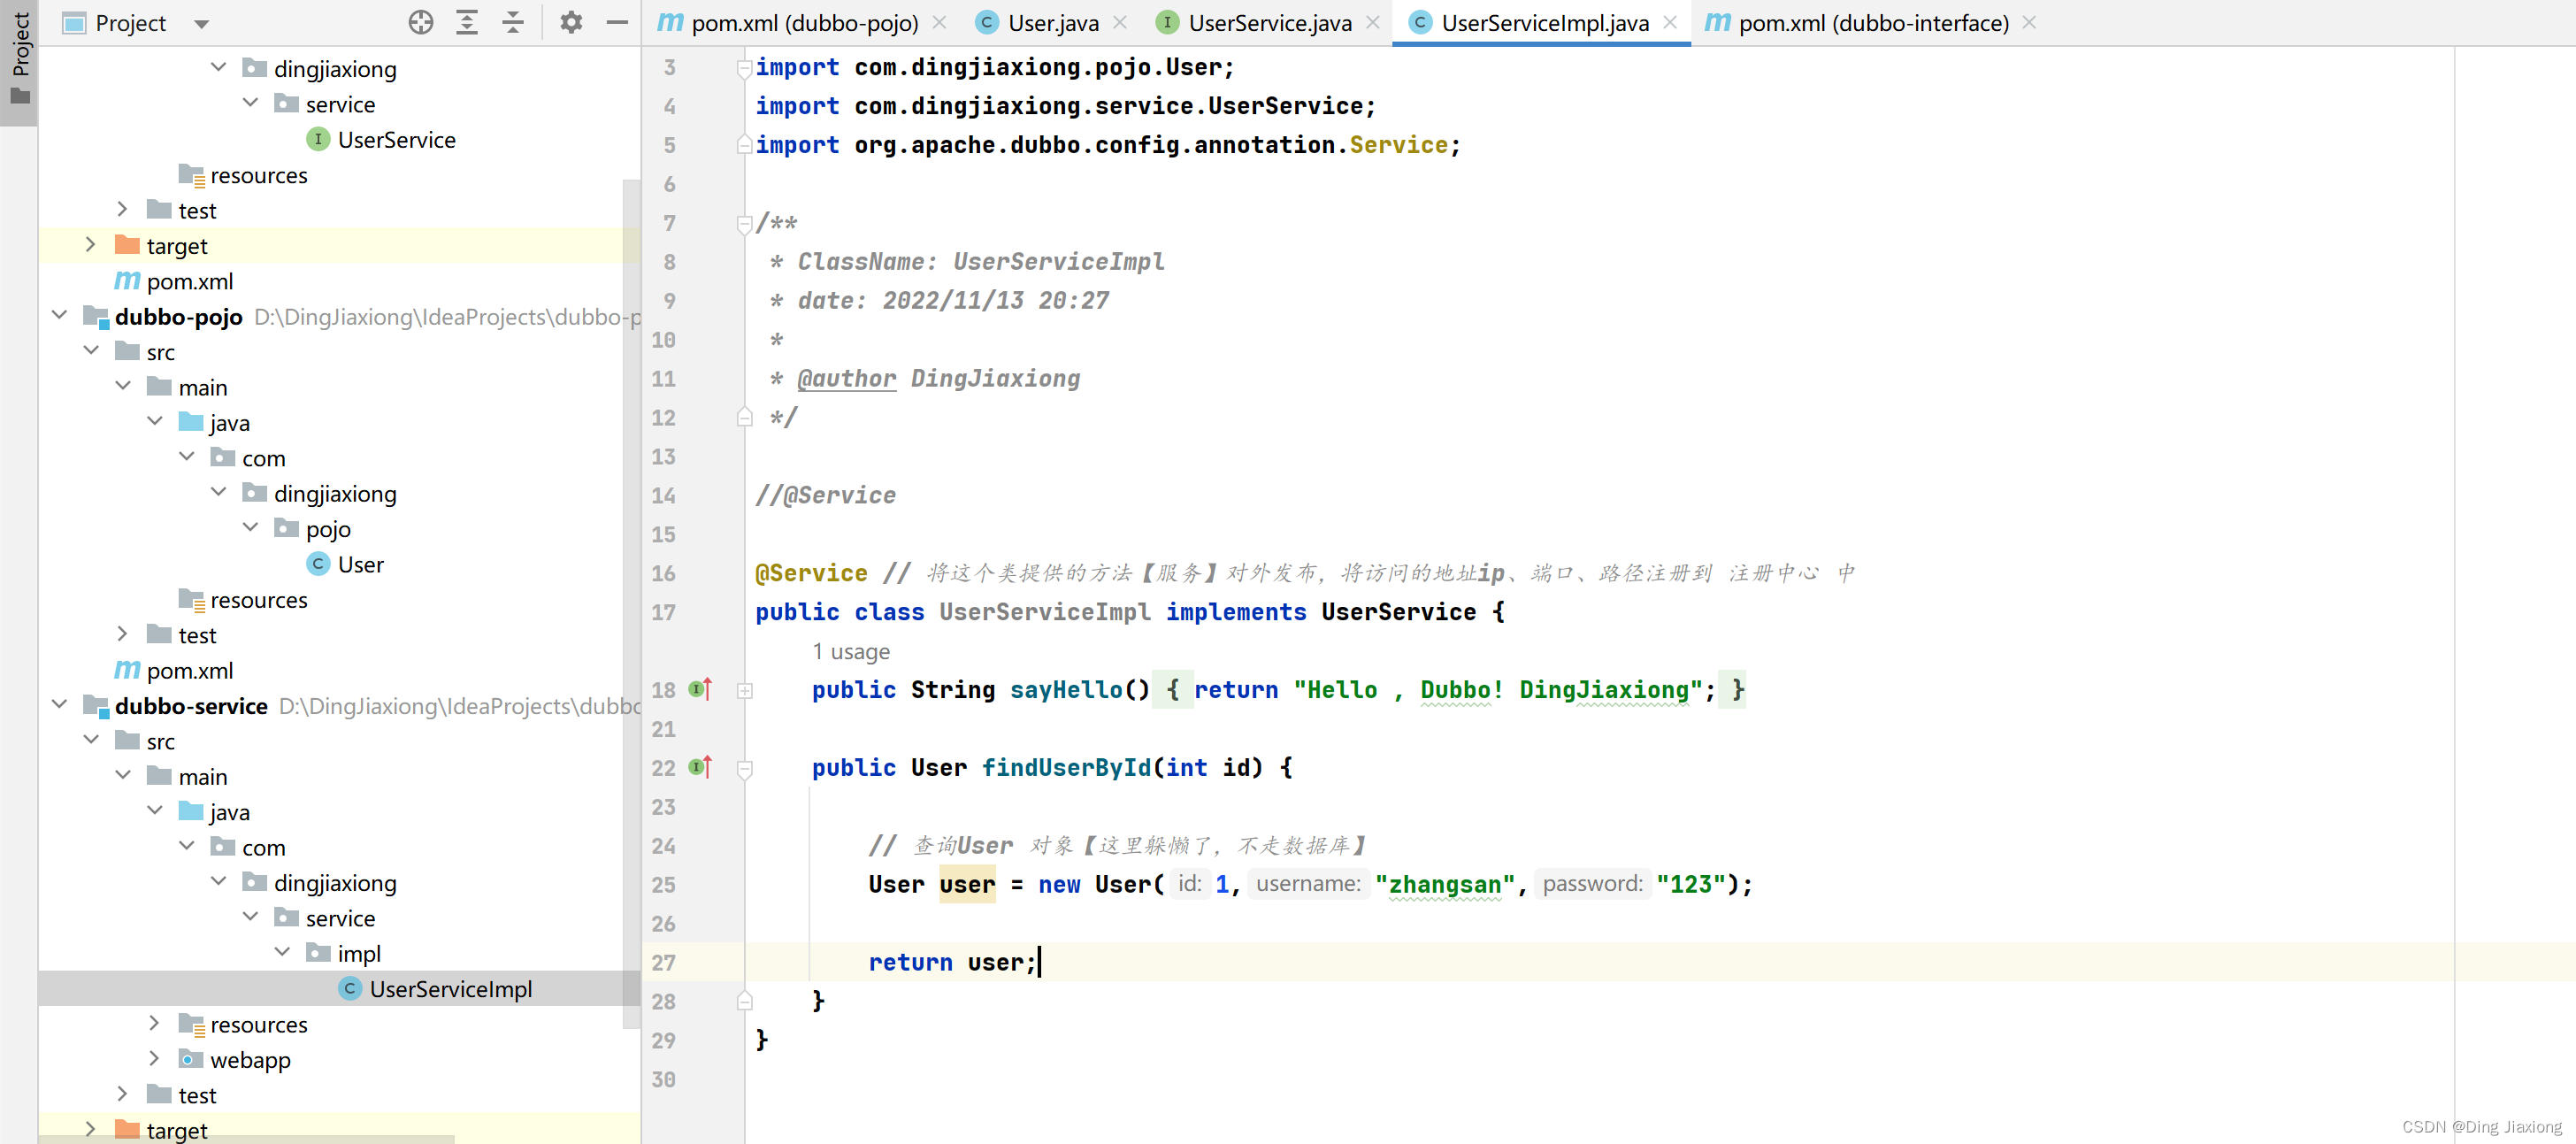Collapse the dubbo-service module node
Viewport: 2576px width, 1144px height.
click(x=59, y=705)
